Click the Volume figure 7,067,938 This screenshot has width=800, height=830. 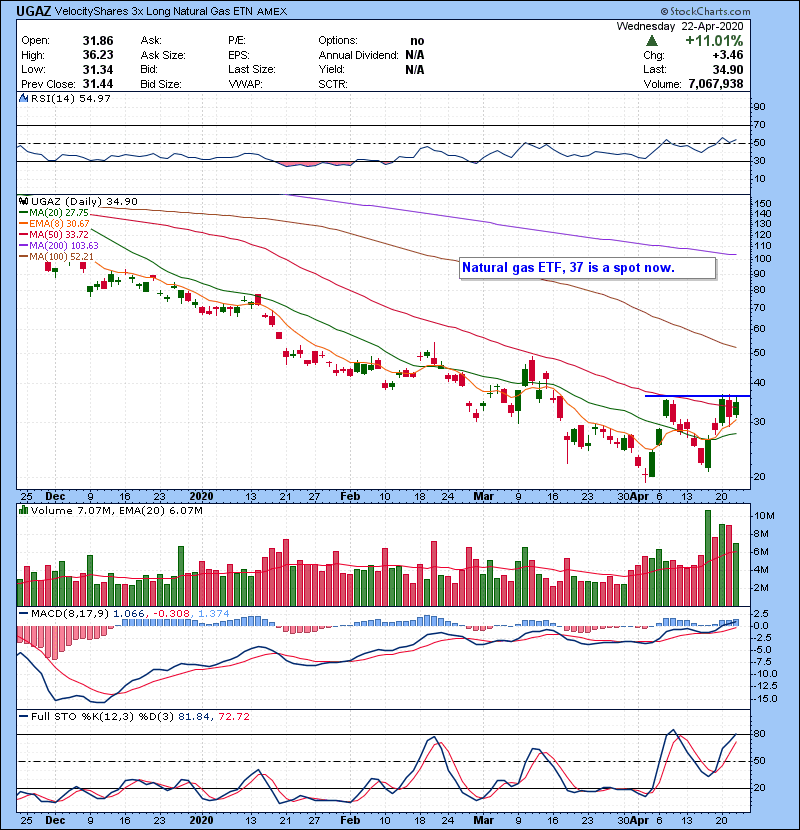(x=716, y=84)
